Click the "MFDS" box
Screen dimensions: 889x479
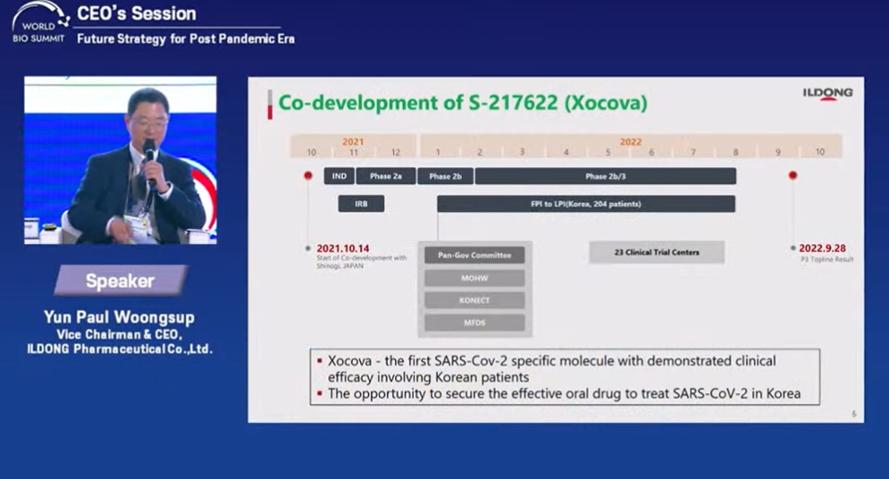[x=475, y=323]
